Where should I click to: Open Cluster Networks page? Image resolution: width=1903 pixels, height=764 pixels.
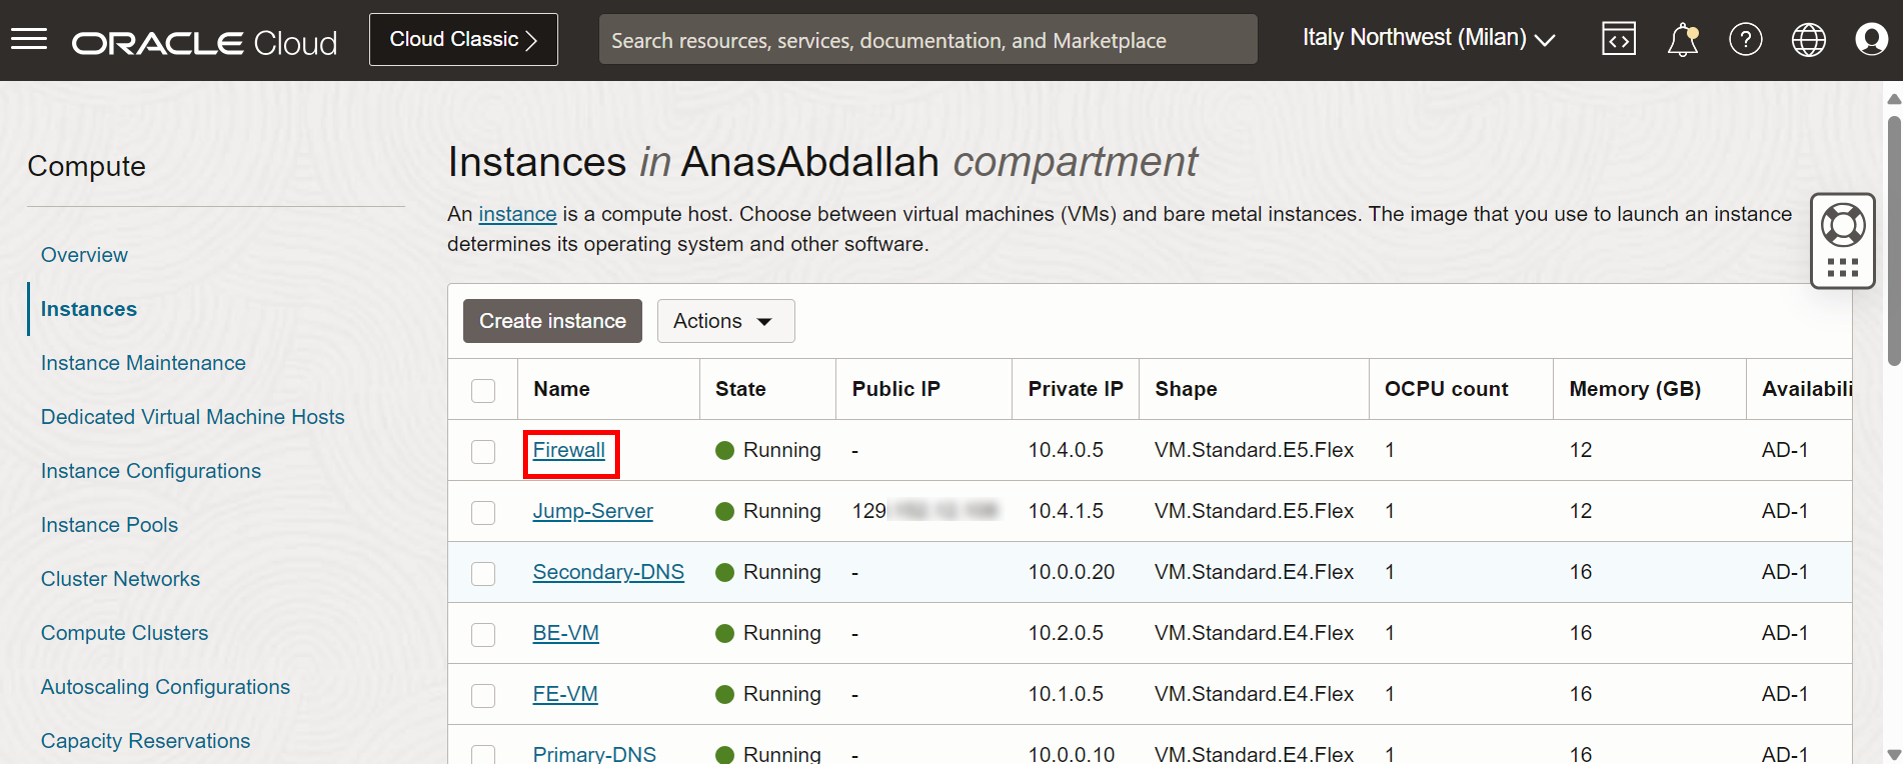point(120,579)
